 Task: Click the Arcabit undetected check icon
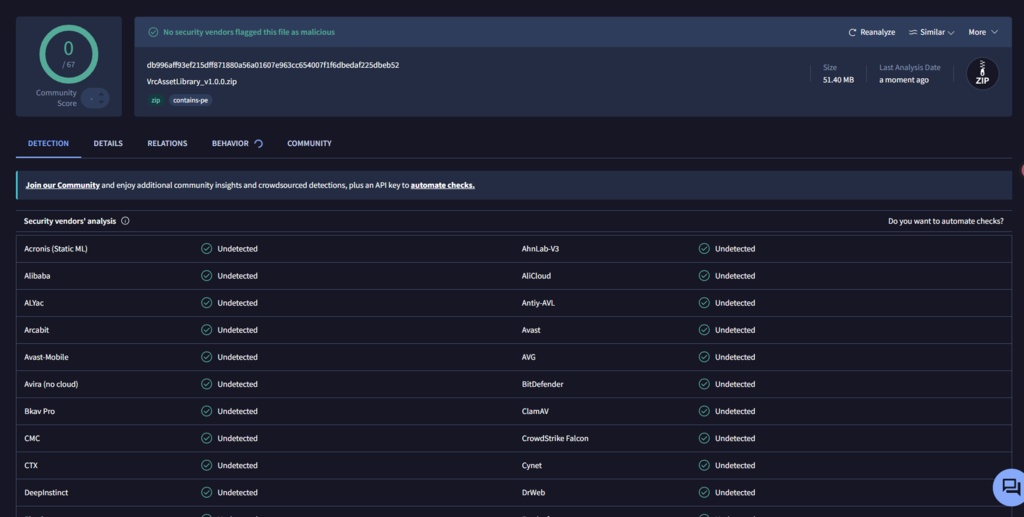click(x=206, y=330)
